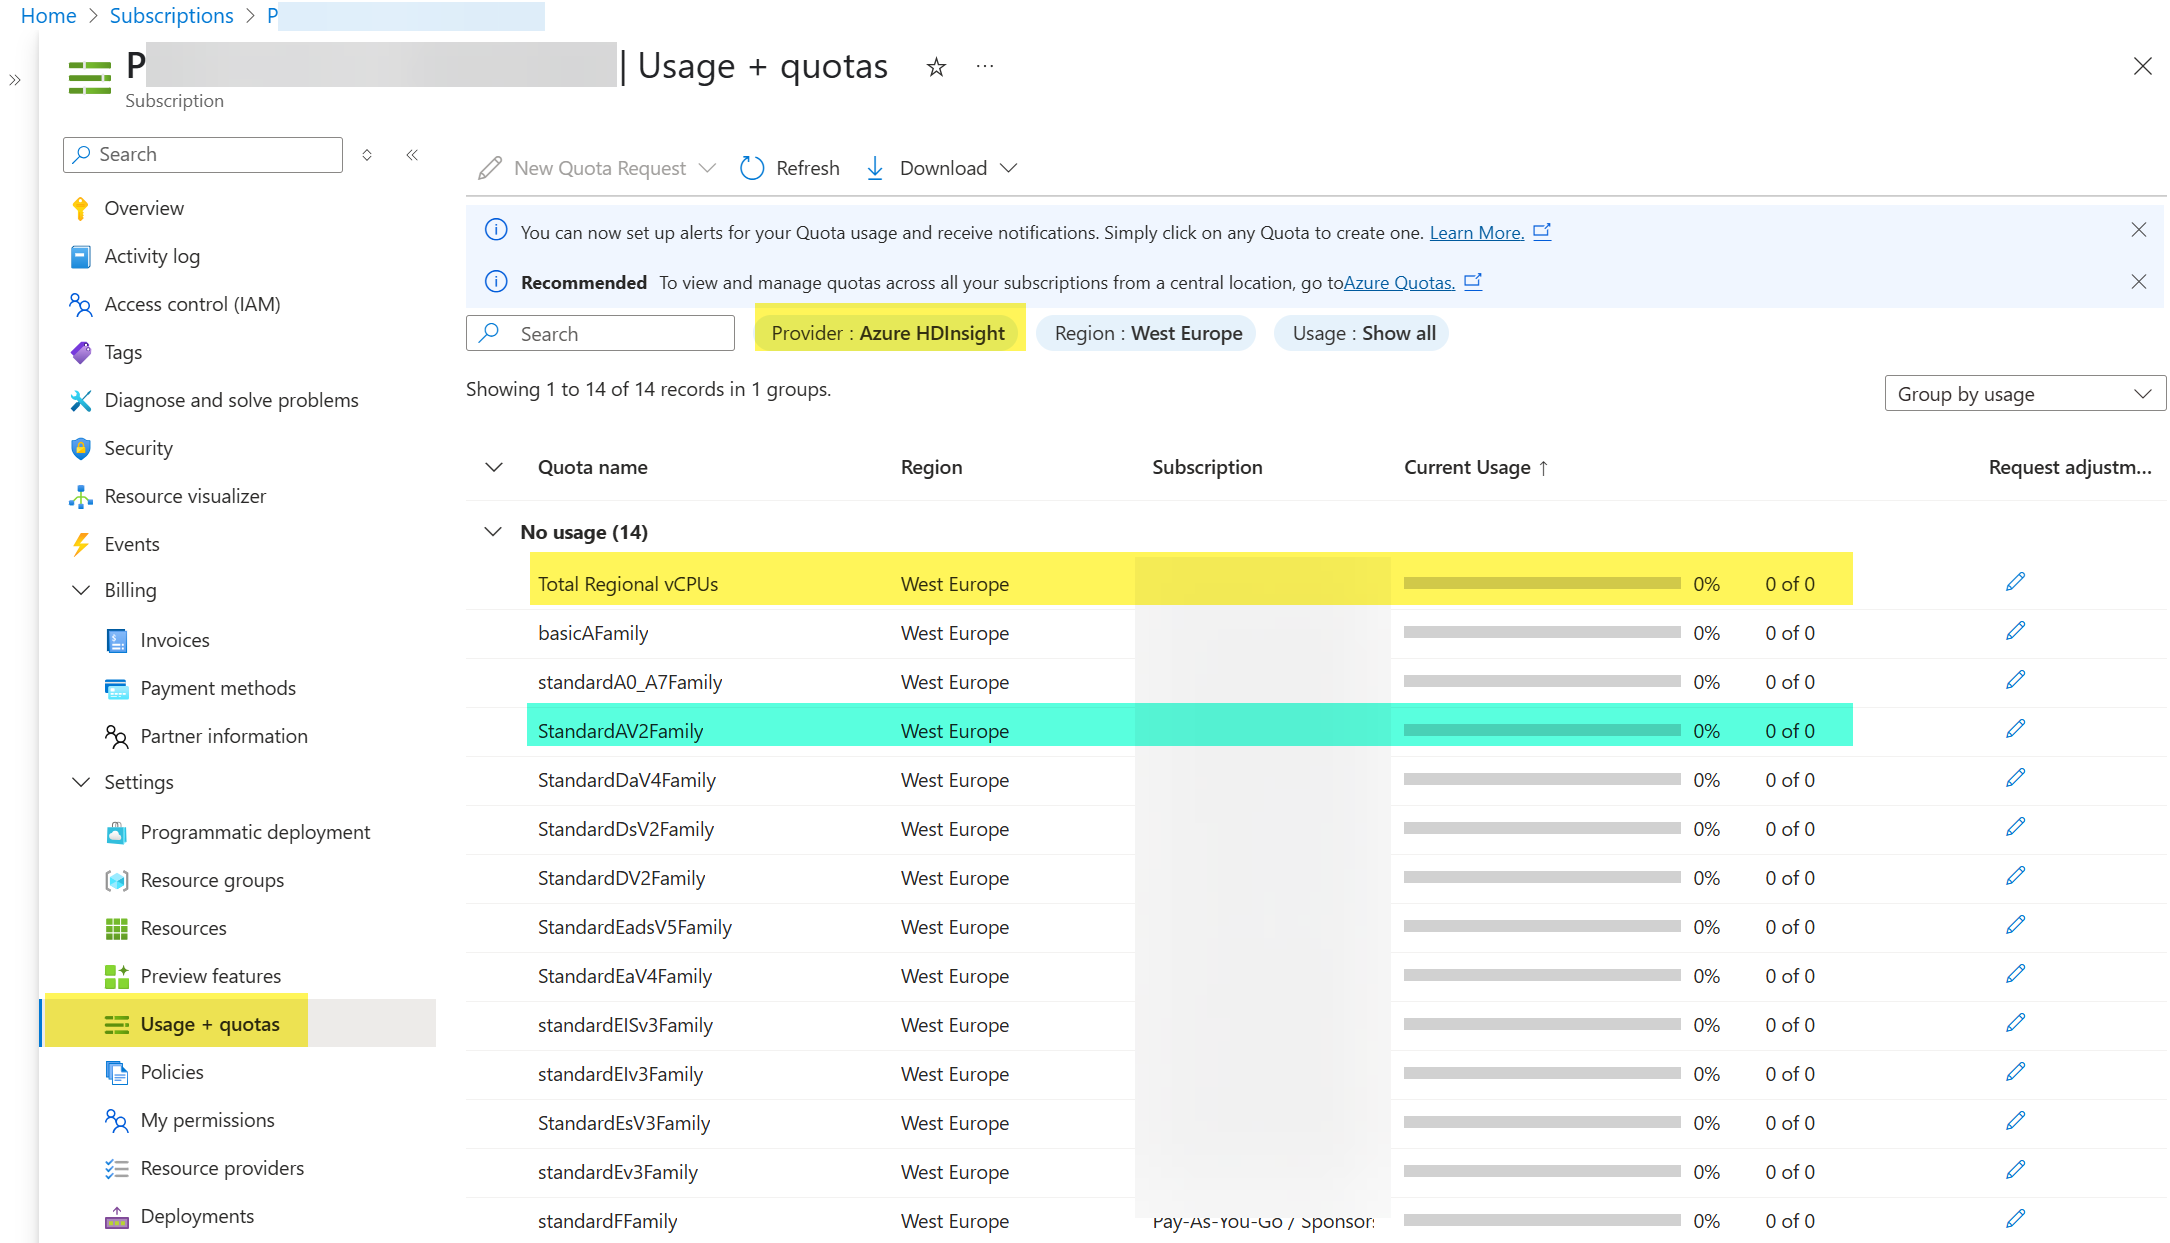Open the ellipsis more-options menu in header

985,67
